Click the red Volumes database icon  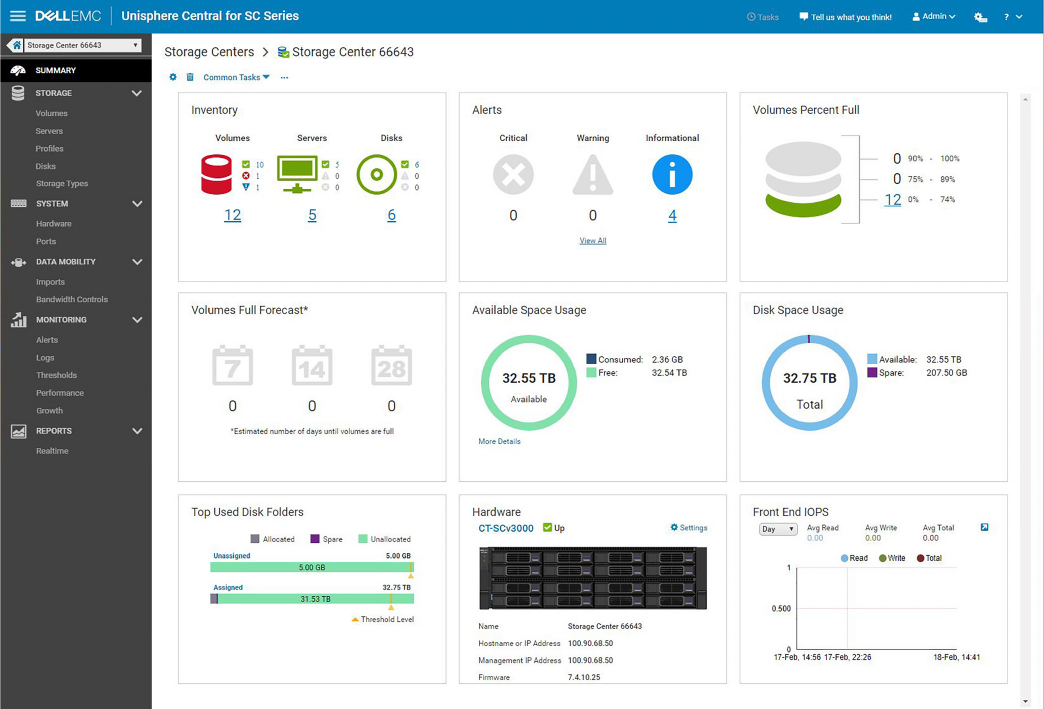click(x=216, y=175)
